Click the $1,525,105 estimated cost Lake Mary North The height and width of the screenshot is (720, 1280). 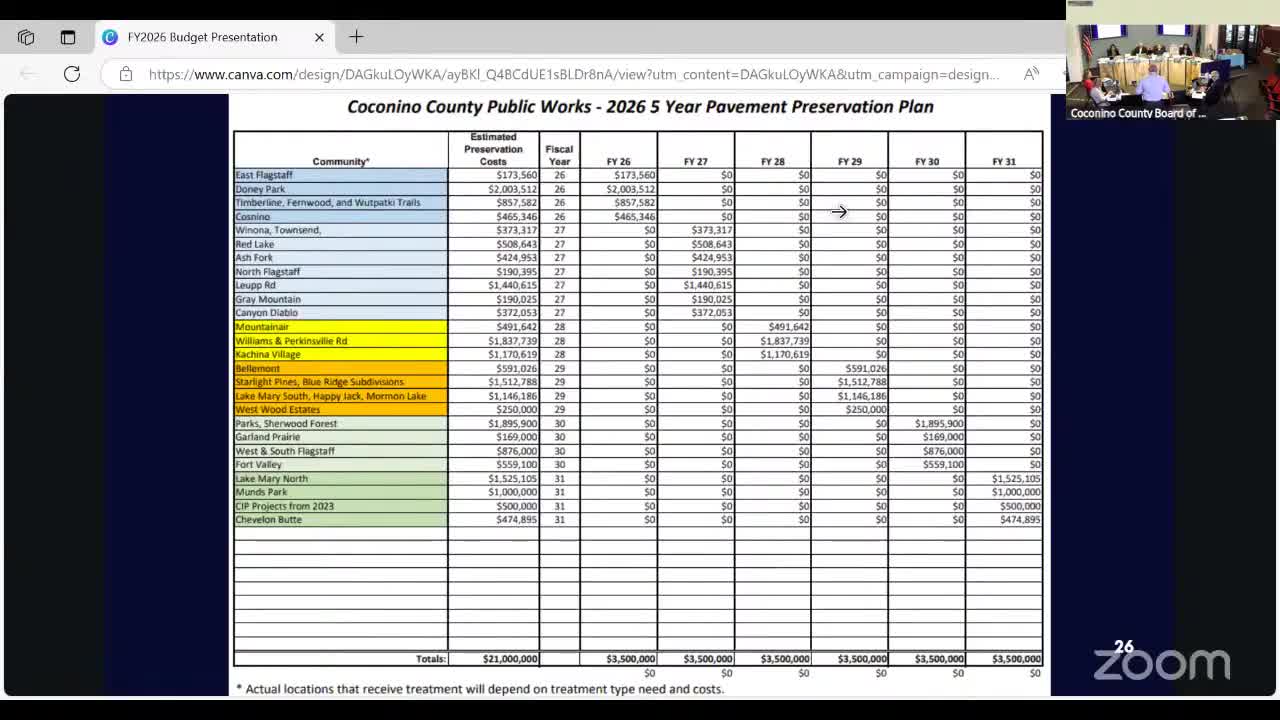(x=513, y=478)
